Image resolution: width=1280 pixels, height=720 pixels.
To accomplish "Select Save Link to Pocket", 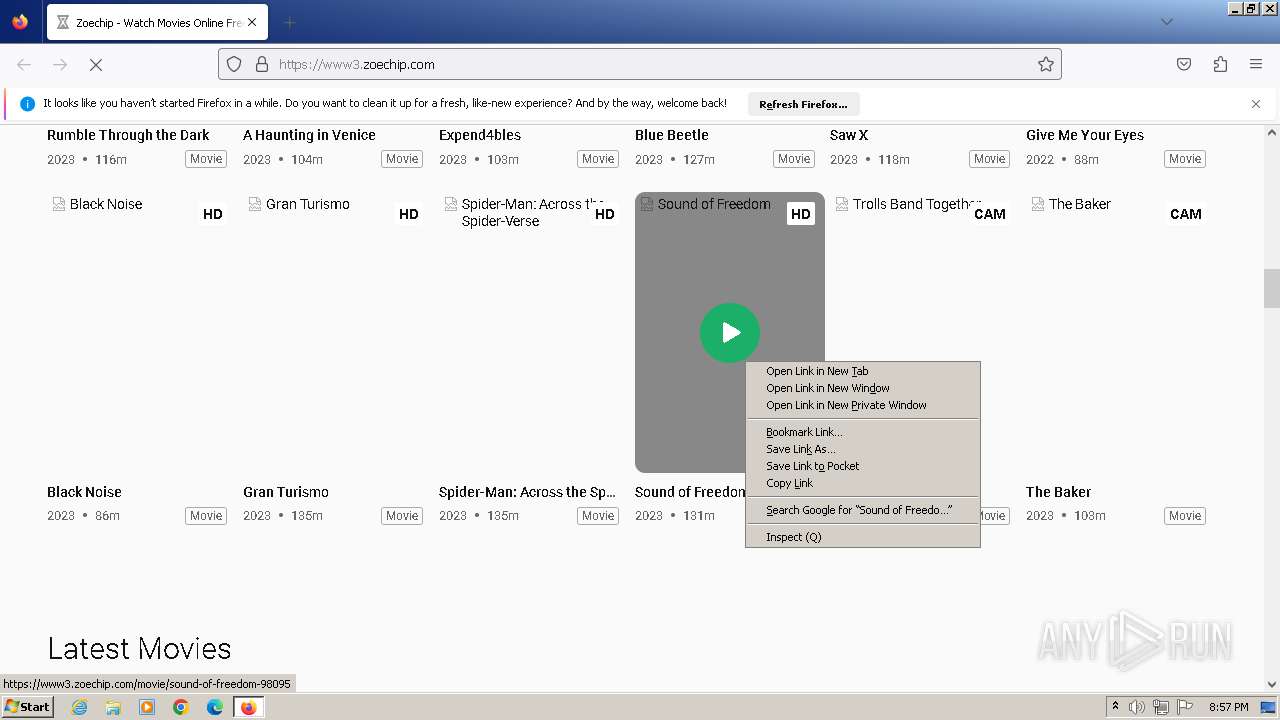I will pos(862,466).
